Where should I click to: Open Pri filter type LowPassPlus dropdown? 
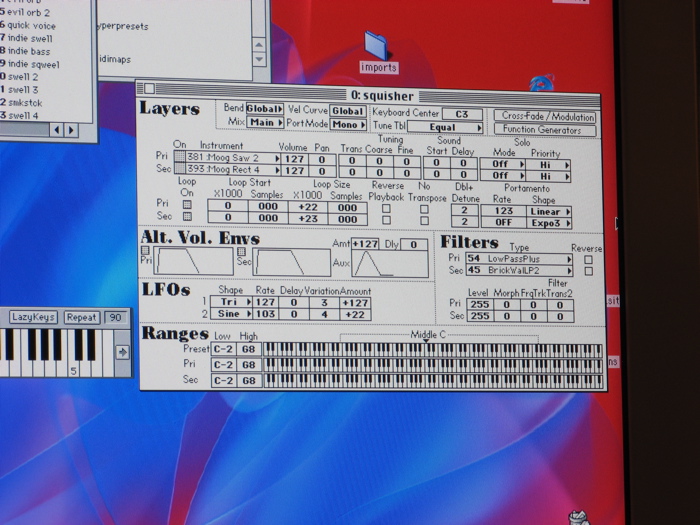(519, 258)
